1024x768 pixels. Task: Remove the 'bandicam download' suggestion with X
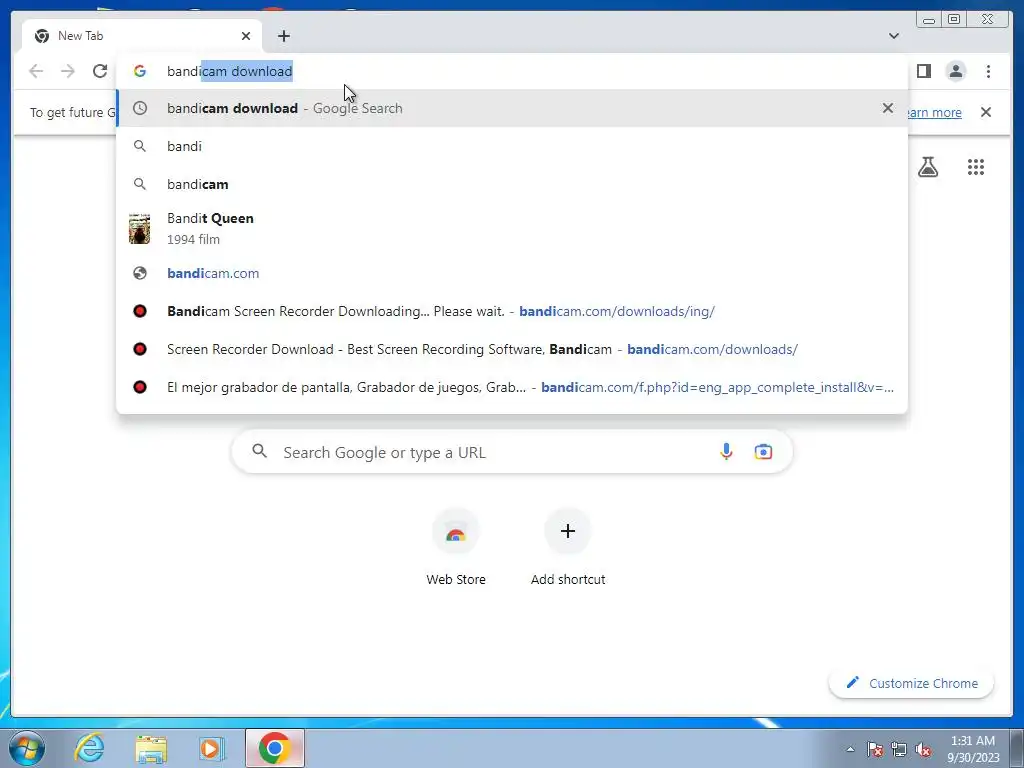coord(888,108)
